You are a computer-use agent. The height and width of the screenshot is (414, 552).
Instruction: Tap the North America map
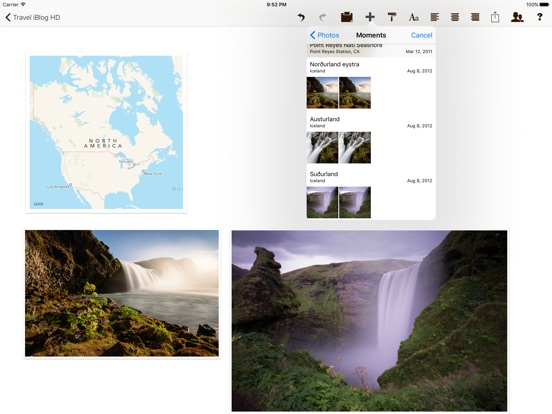tap(106, 132)
